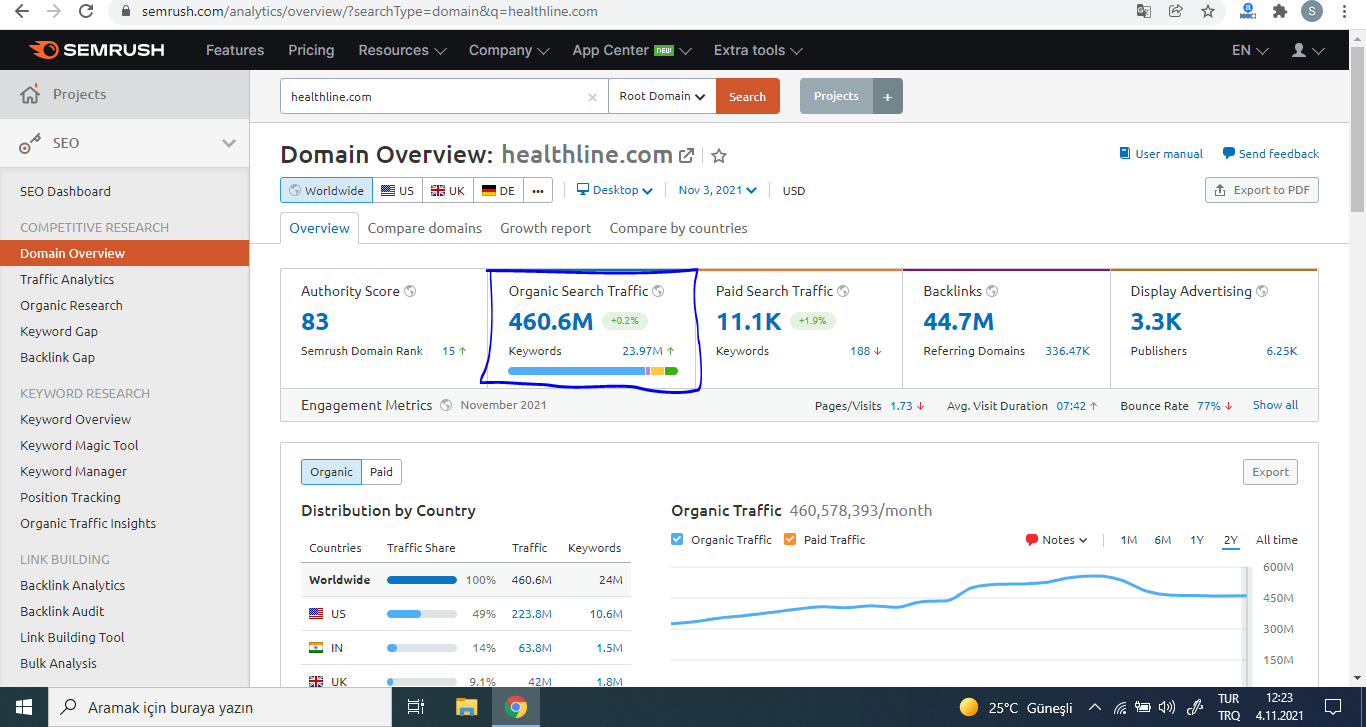Expand the Resources menu

(402, 50)
